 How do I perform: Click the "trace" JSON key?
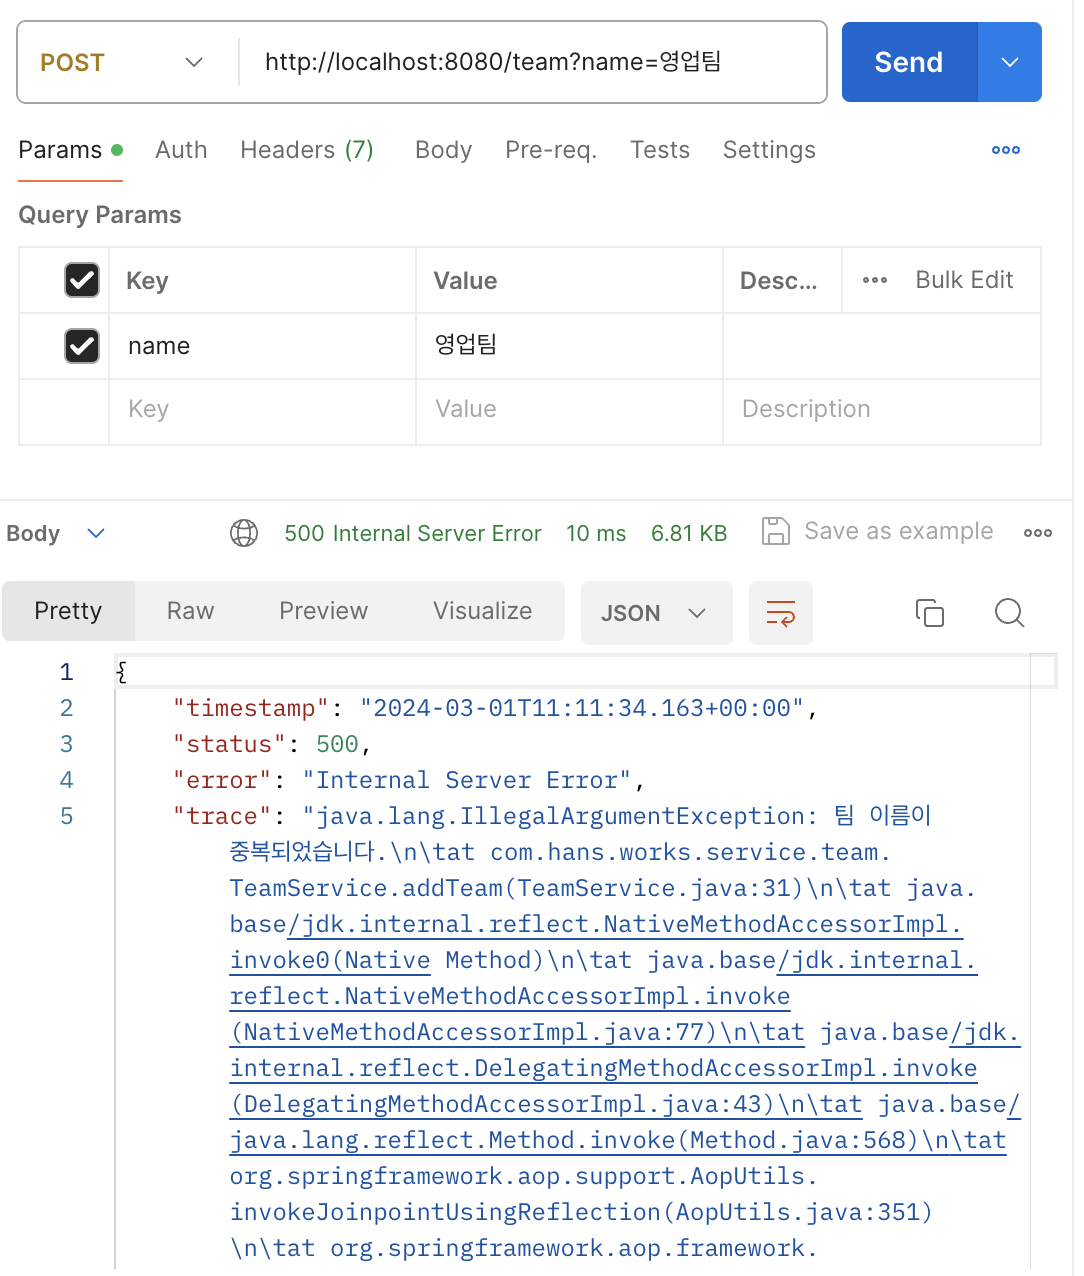coord(222,816)
